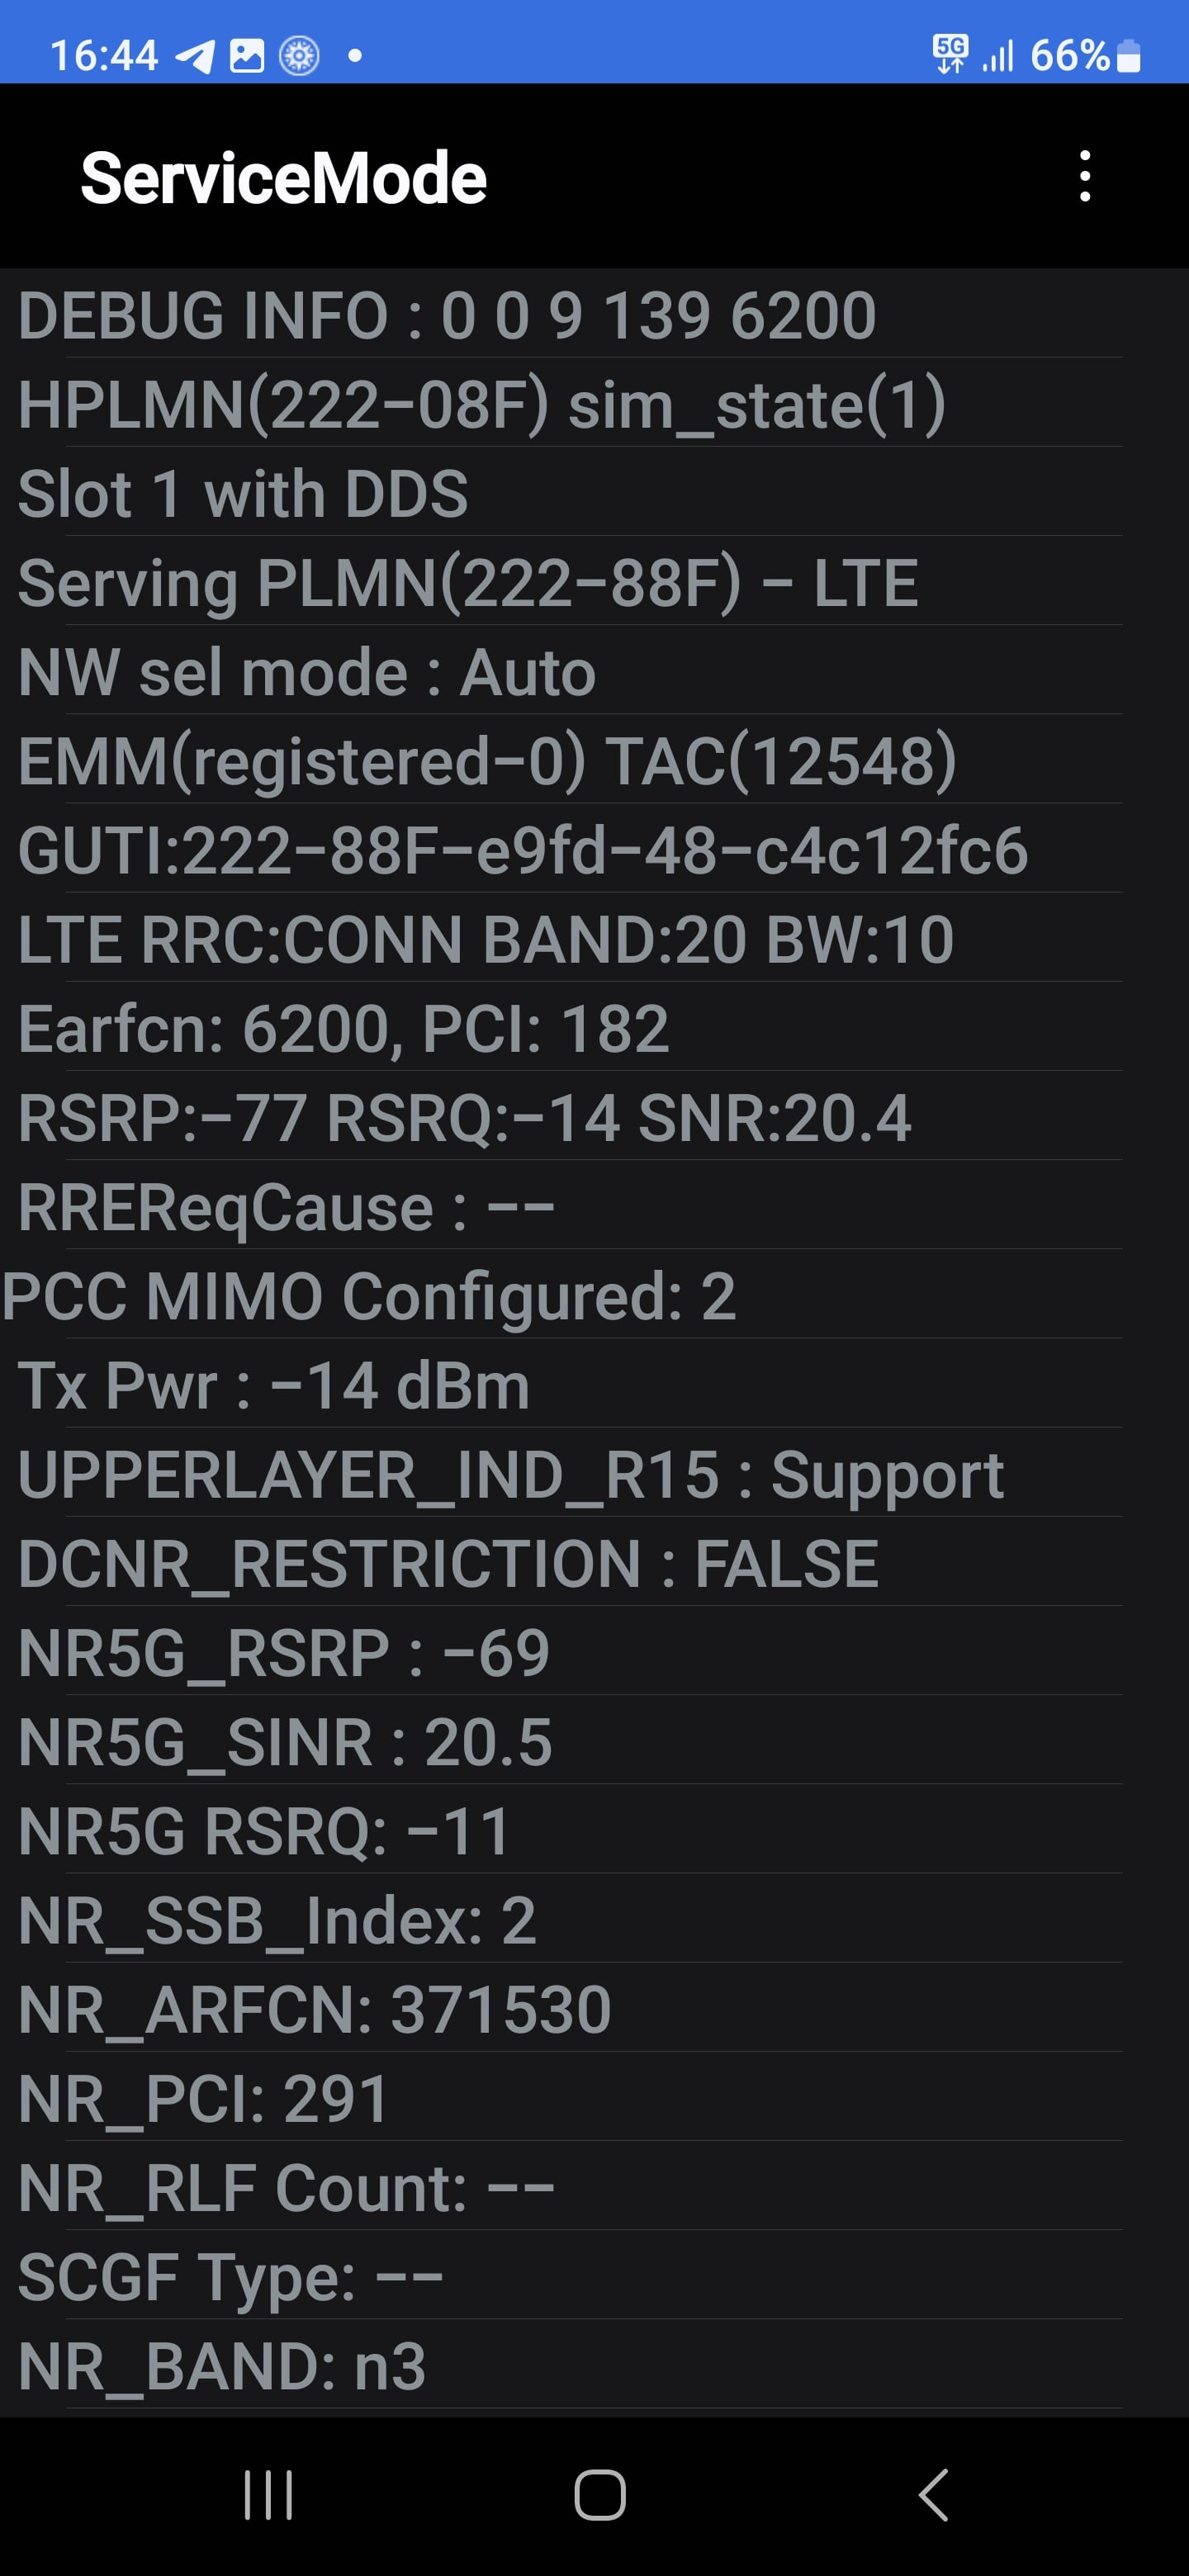1189x2576 pixels.
Task: Tap the gallery image notification icon
Action: (x=247, y=56)
